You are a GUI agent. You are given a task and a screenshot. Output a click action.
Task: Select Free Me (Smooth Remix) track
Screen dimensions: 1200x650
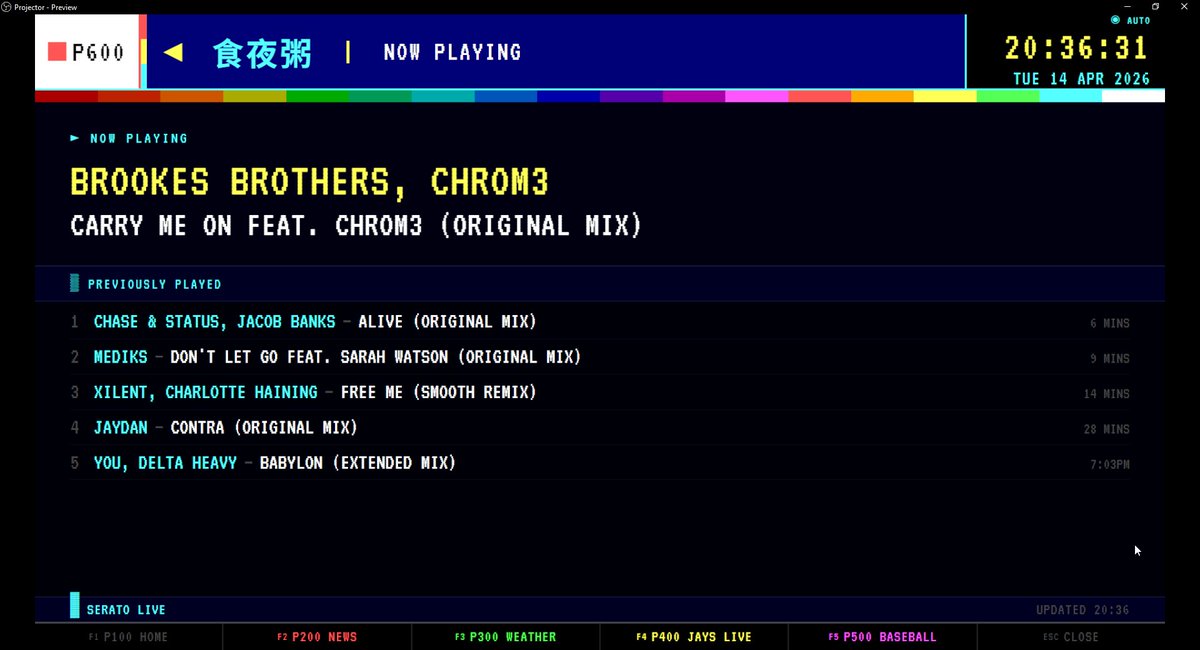click(438, 392)
